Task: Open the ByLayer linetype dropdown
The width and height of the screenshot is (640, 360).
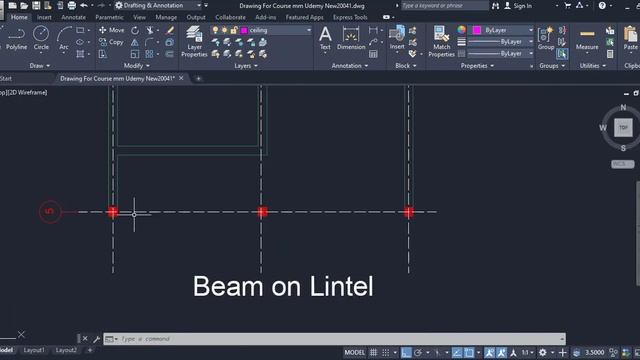Action: (531, 53)
